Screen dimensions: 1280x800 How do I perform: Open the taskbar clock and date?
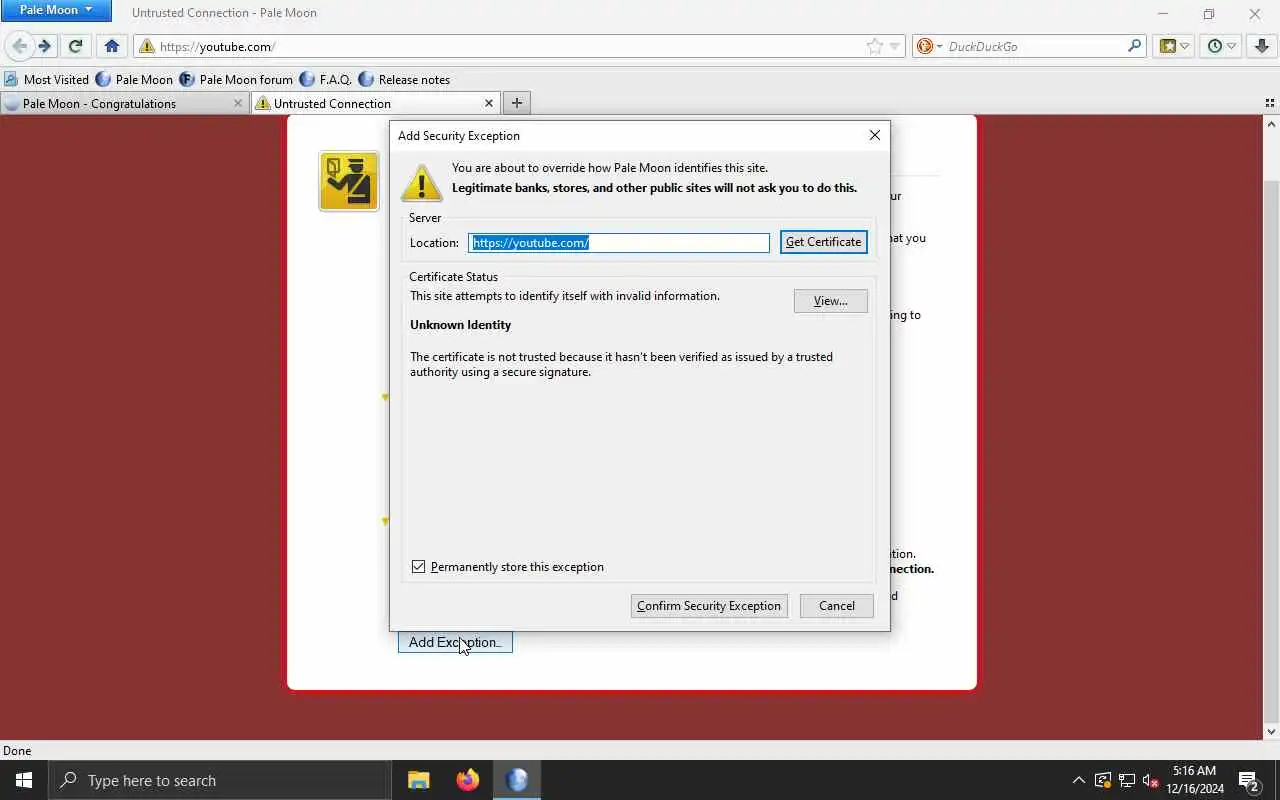[x=1195, y=780]
